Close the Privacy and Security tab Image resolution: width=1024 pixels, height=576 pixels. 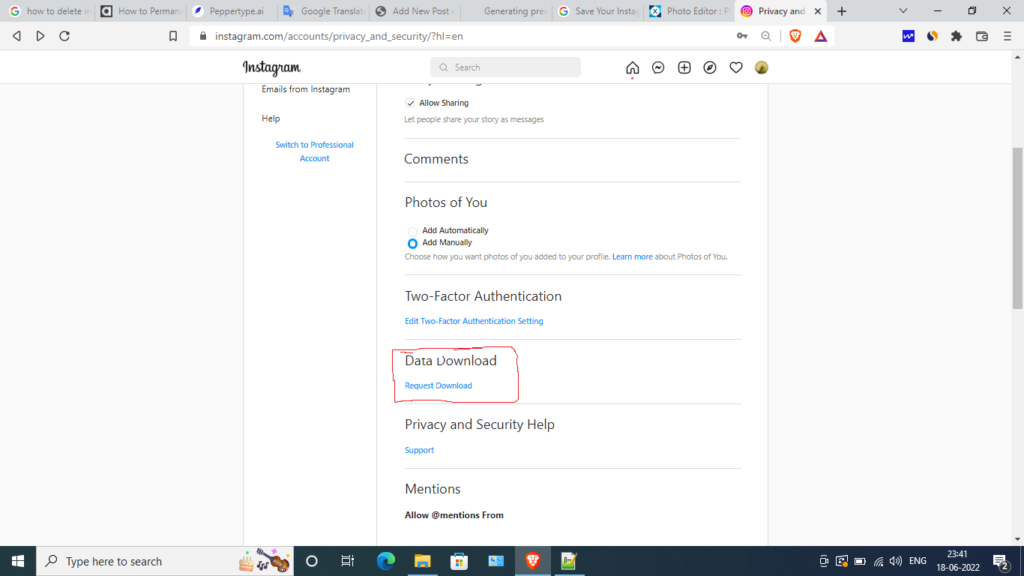[817, 11]
